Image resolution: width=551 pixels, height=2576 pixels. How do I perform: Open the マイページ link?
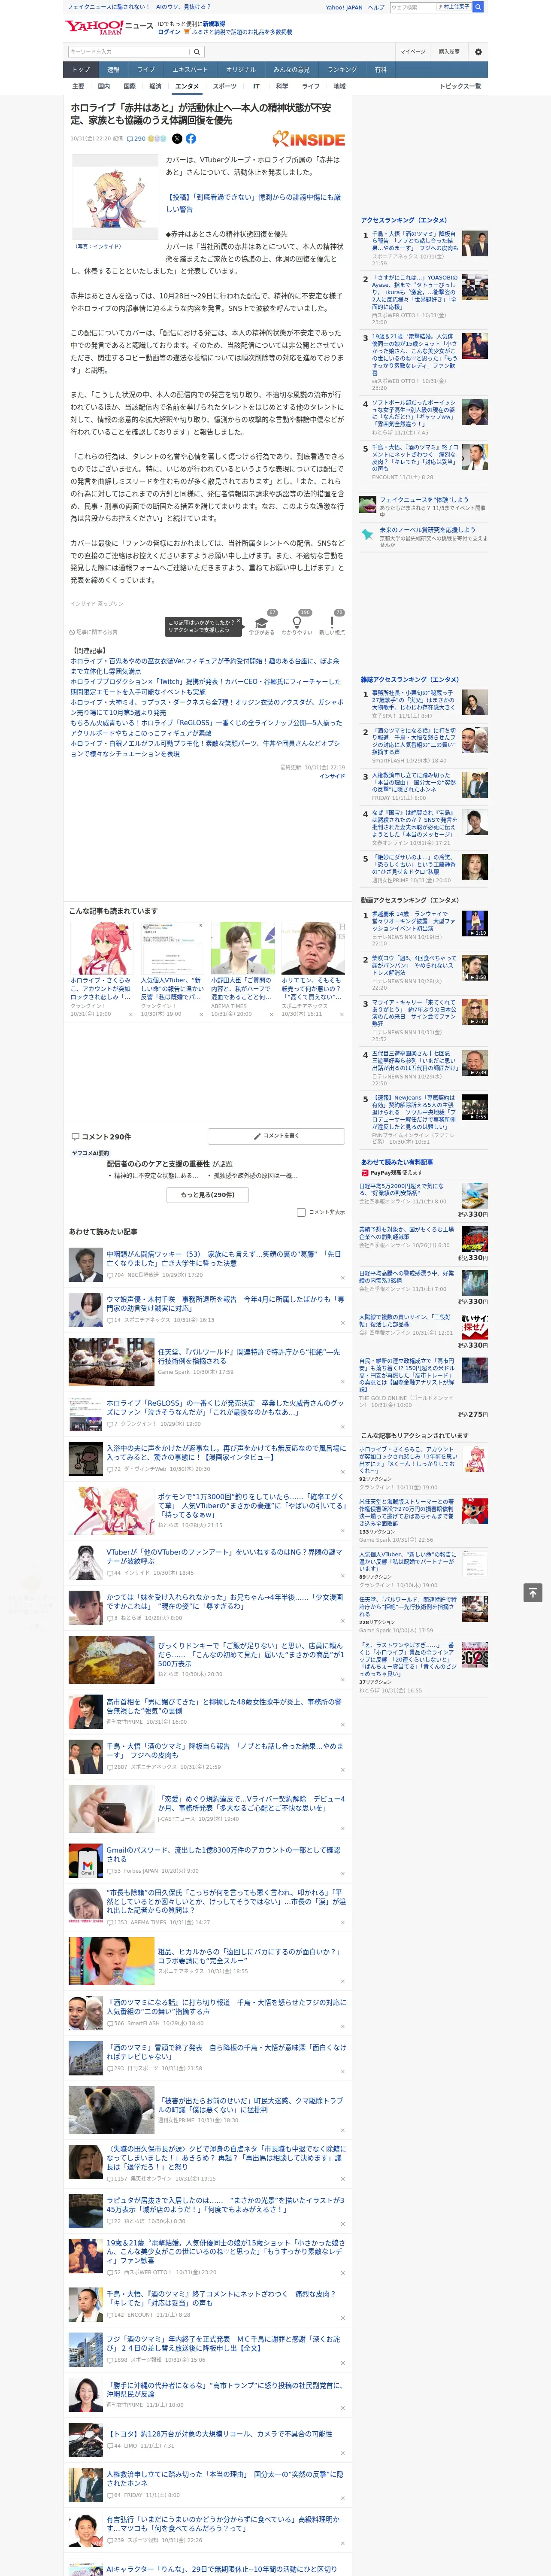pyautogui.click(x=412, y=51)
